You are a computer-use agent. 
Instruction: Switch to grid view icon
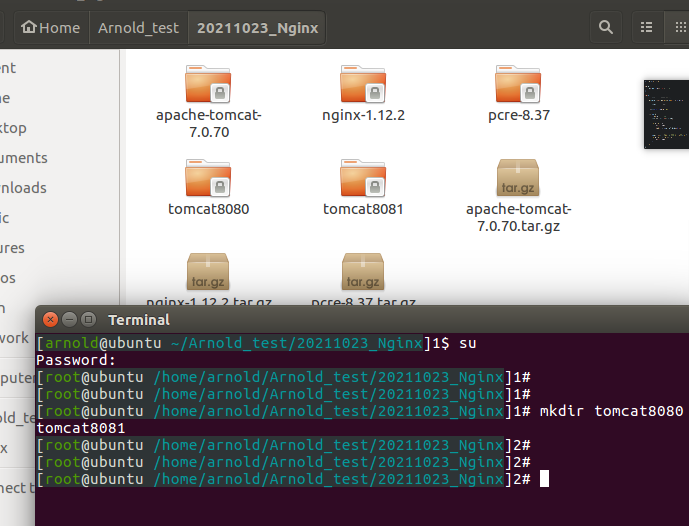[680, 28]
